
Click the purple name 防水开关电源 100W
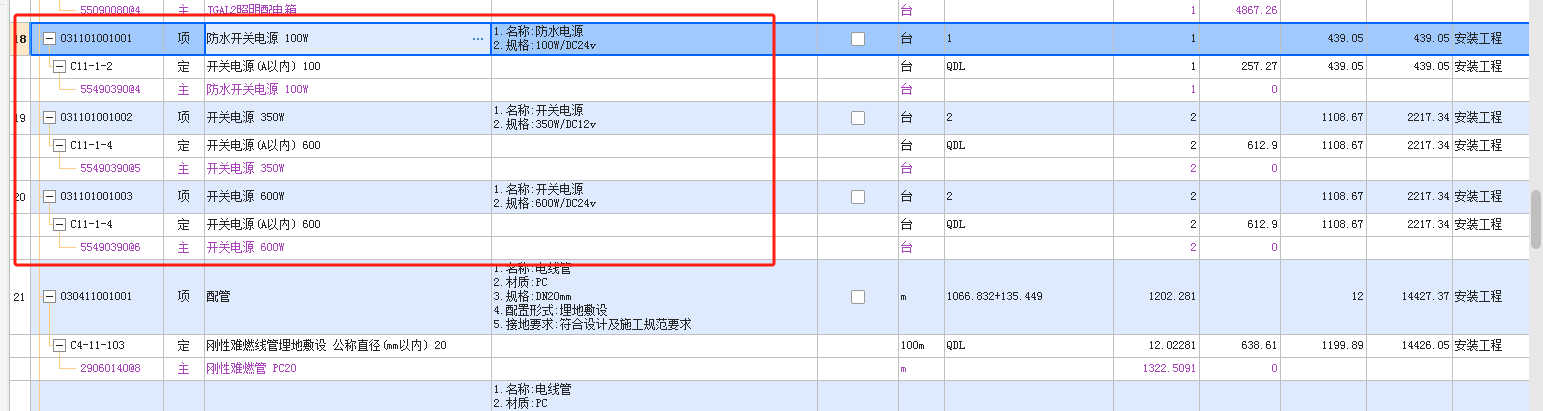coord(257,90)
